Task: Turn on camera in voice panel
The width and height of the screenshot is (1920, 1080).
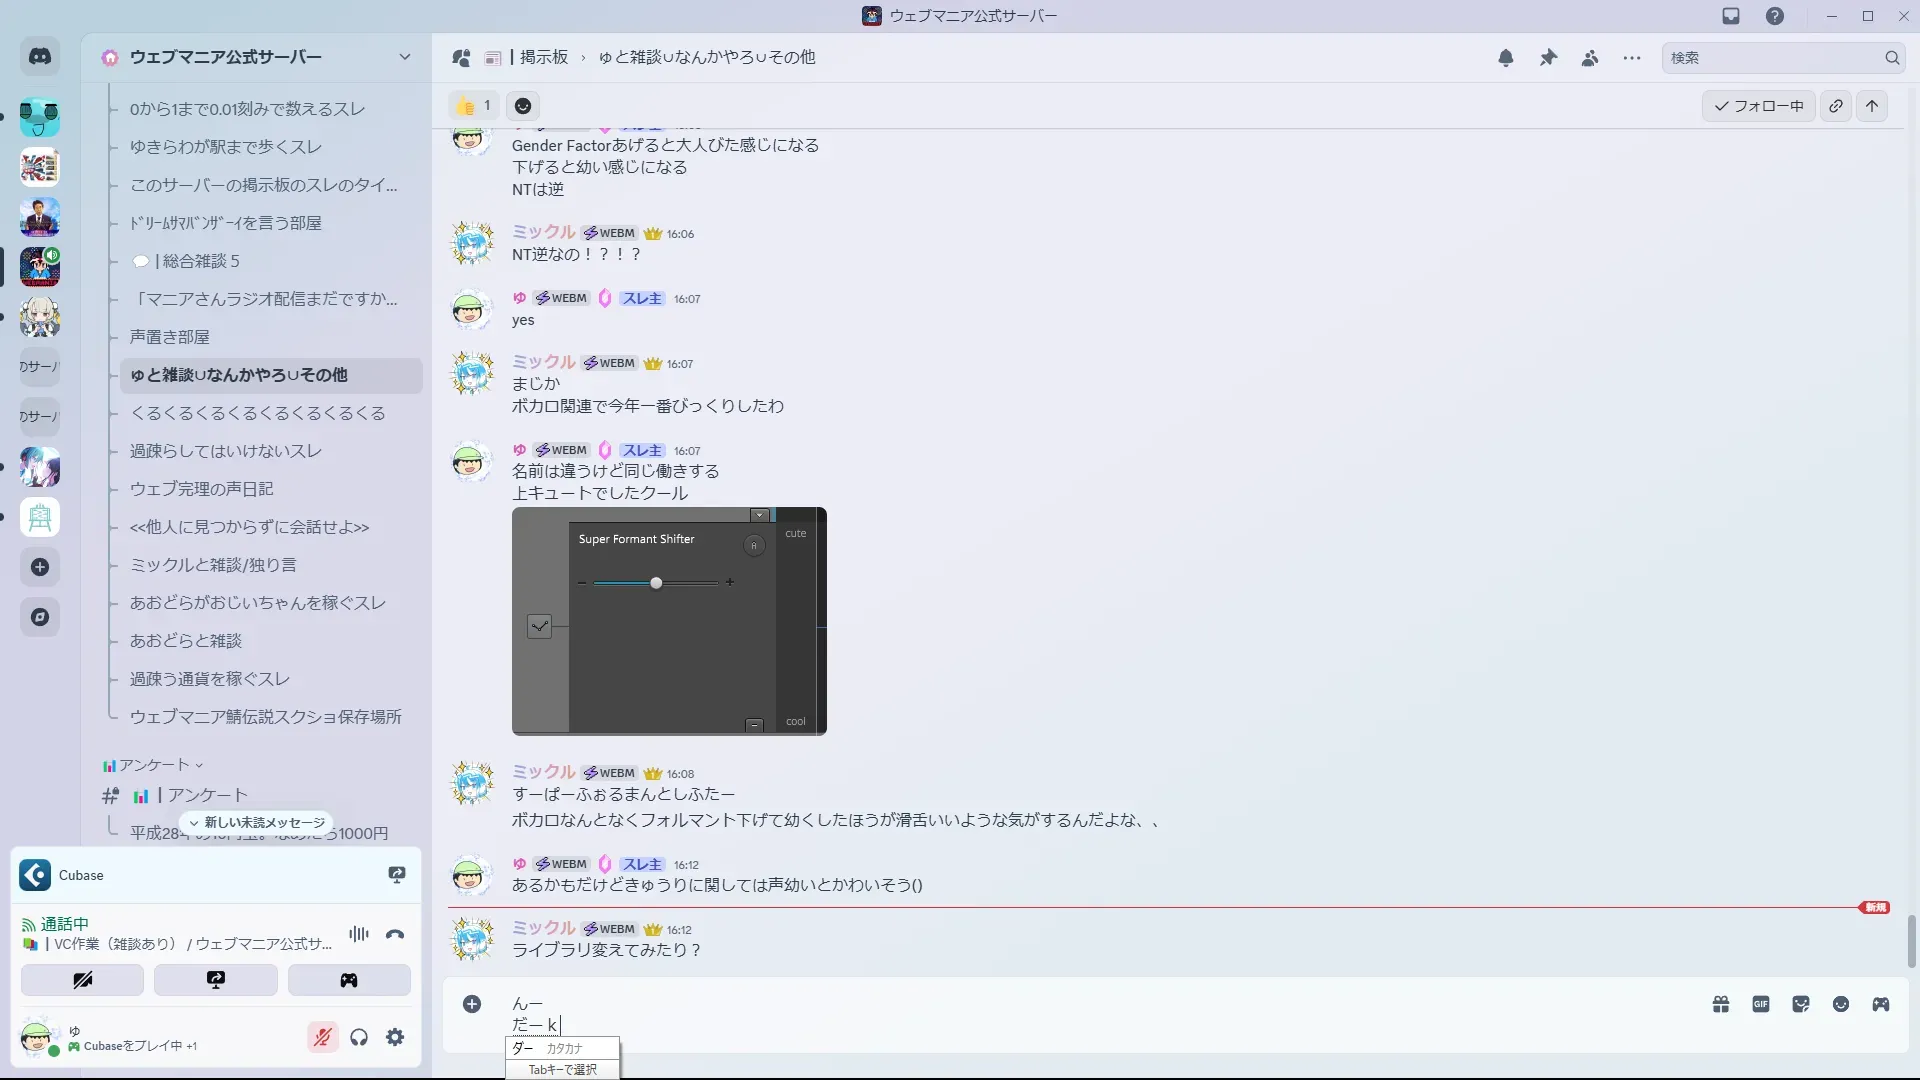Action: pyautogui.click(x=82, y=980)
